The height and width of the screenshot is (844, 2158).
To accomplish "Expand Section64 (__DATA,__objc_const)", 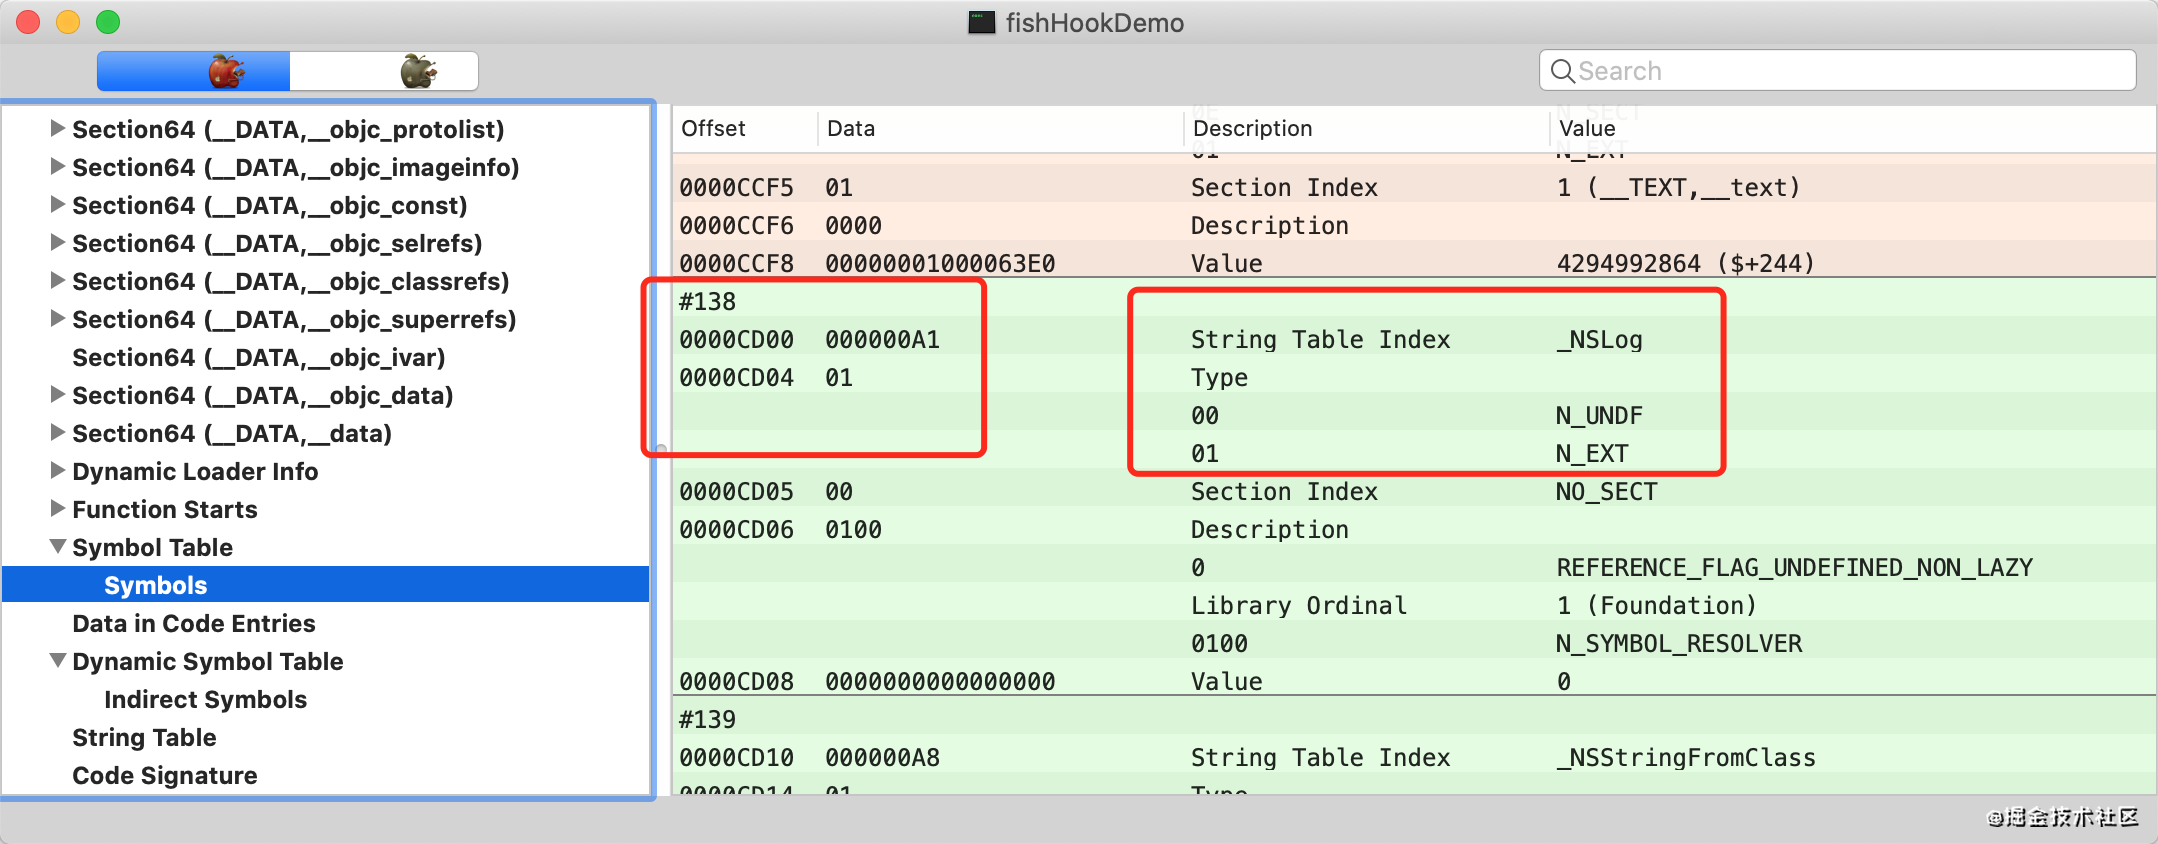I will 58,204.
